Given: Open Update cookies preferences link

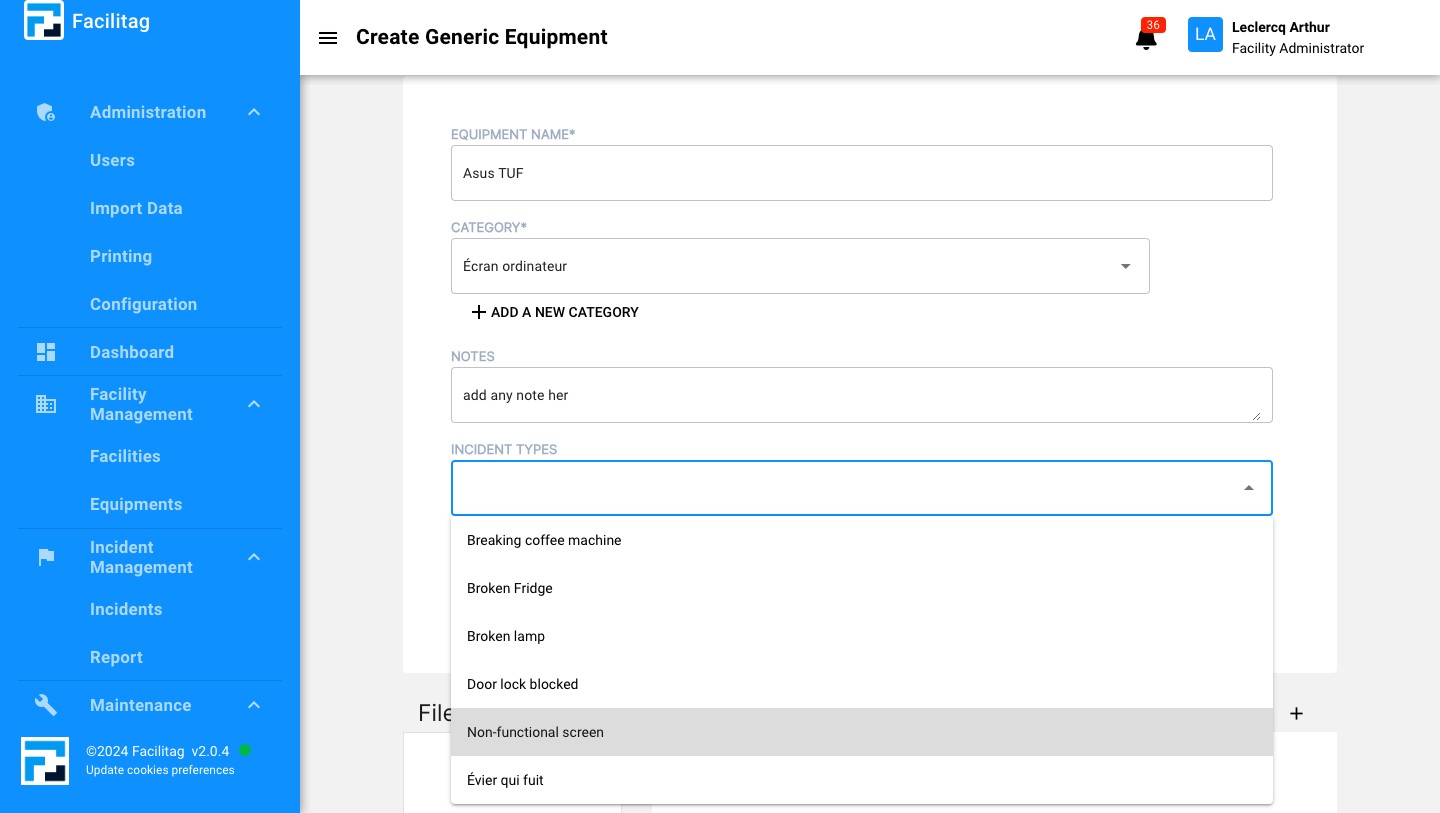Looking at the screenshot, I should 160,770.
